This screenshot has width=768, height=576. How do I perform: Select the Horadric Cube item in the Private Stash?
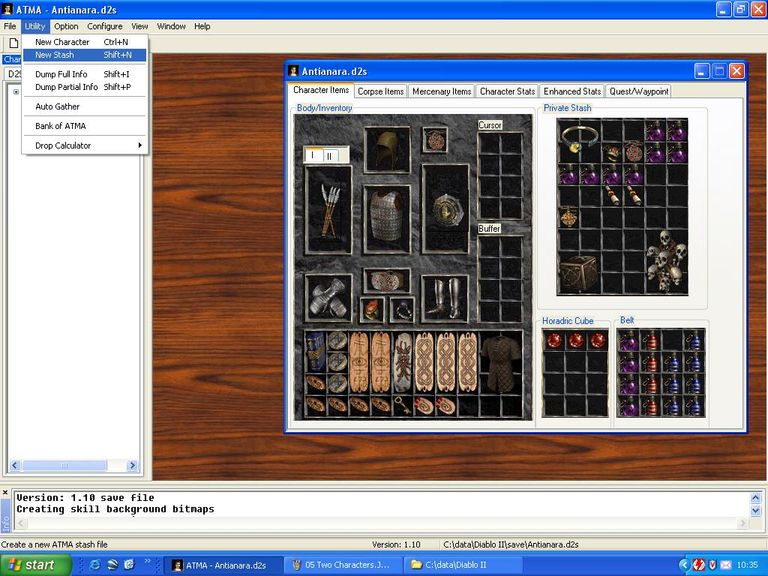click(579, 273)
